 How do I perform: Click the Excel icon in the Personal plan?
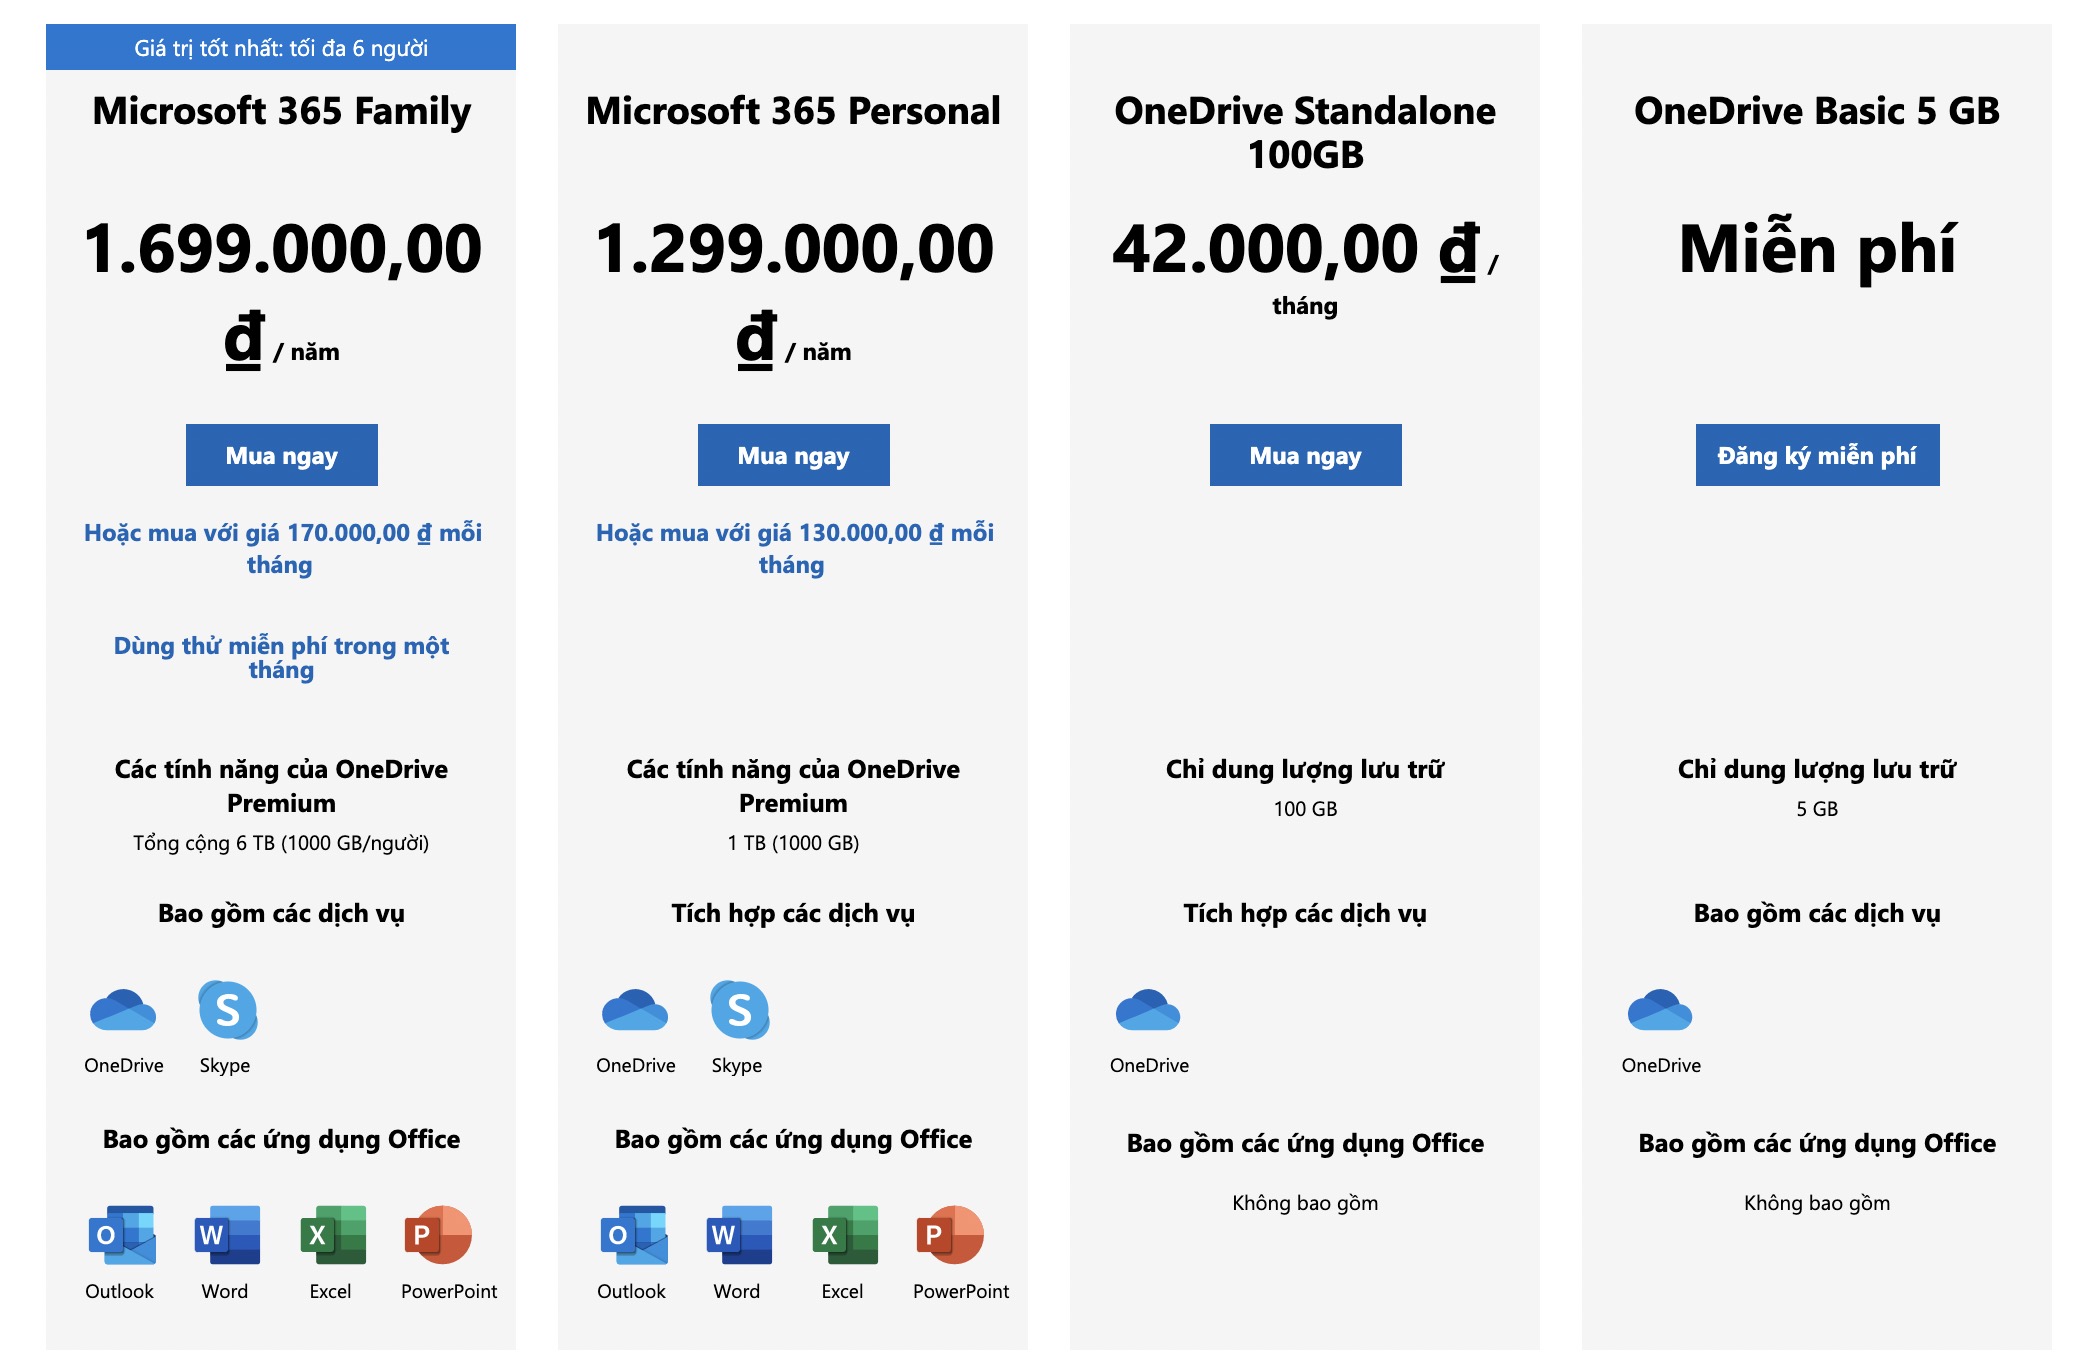click(x=845, y=1235)
